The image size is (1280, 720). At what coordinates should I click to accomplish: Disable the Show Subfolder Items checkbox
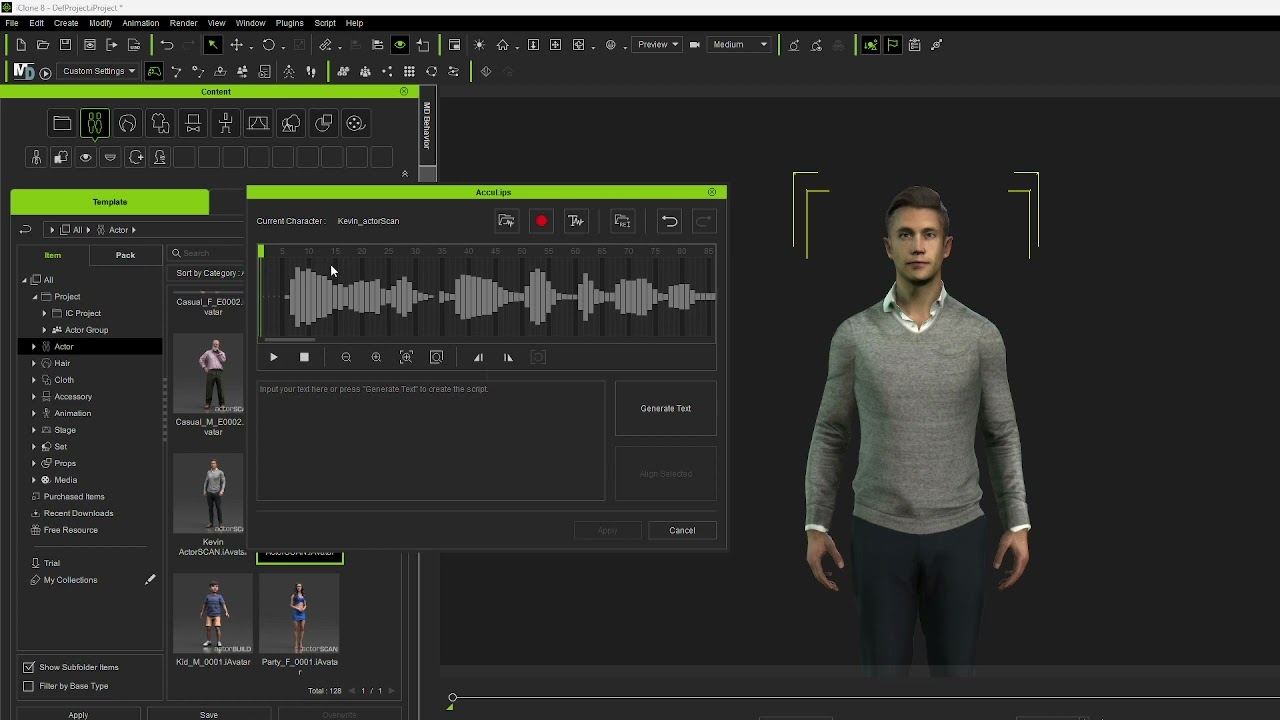pyautogui.click(x=29, y=667)
